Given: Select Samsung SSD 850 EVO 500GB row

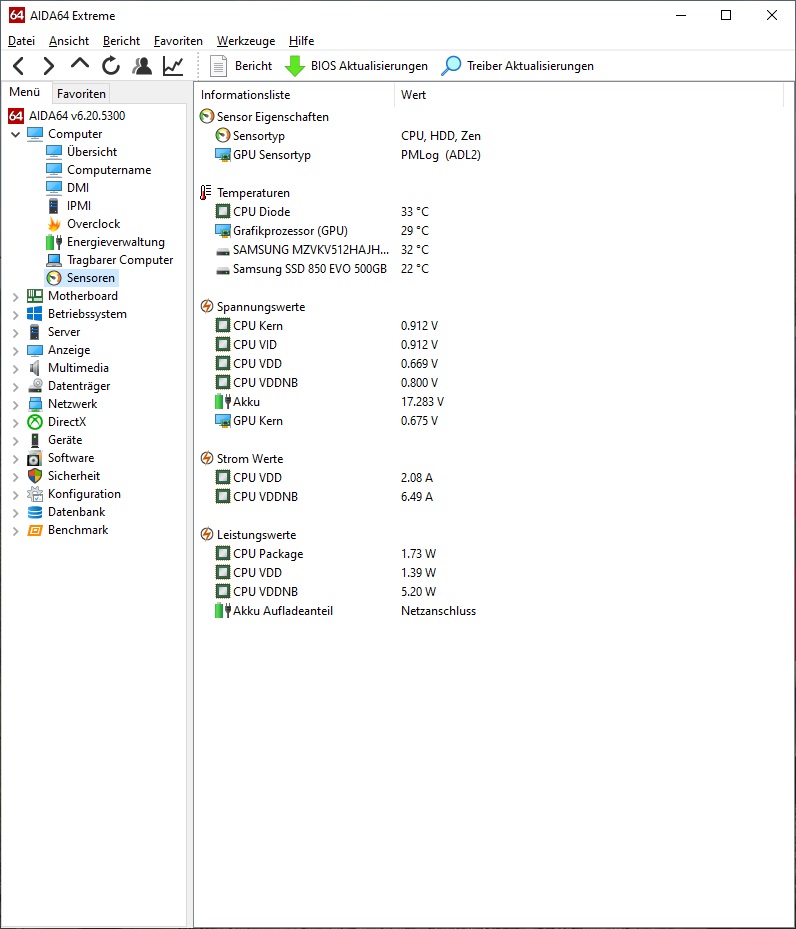Looking at the screenshot, I should tap(322, 268).
